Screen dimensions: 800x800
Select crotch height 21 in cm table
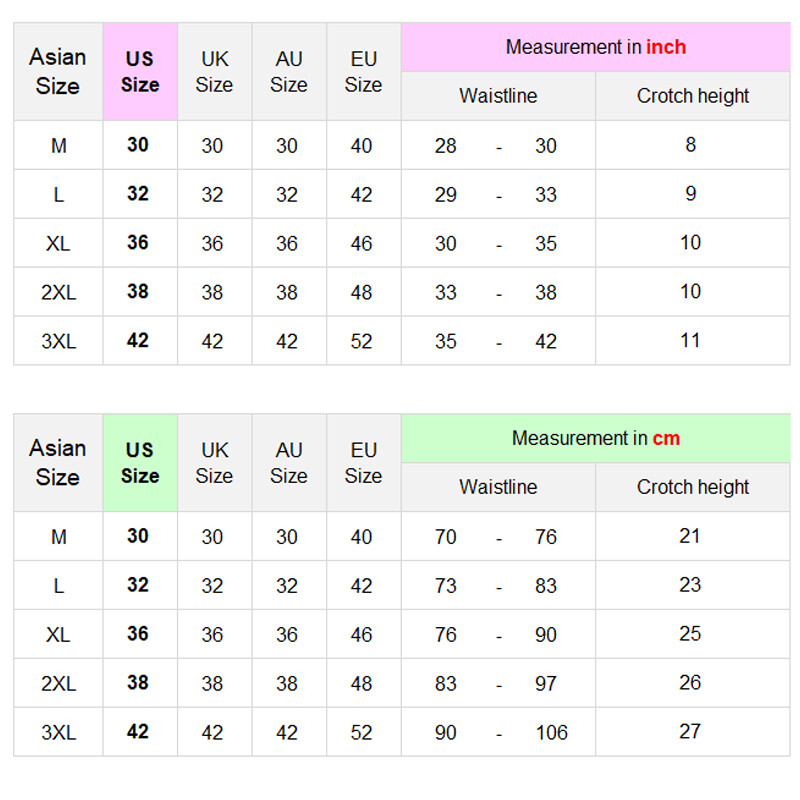690,536
